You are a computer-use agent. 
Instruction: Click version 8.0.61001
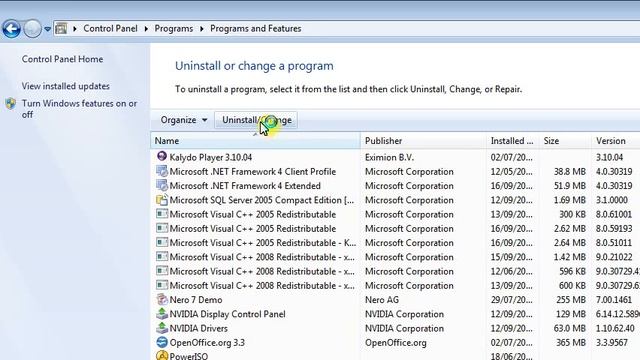click(x=613, y=214)
